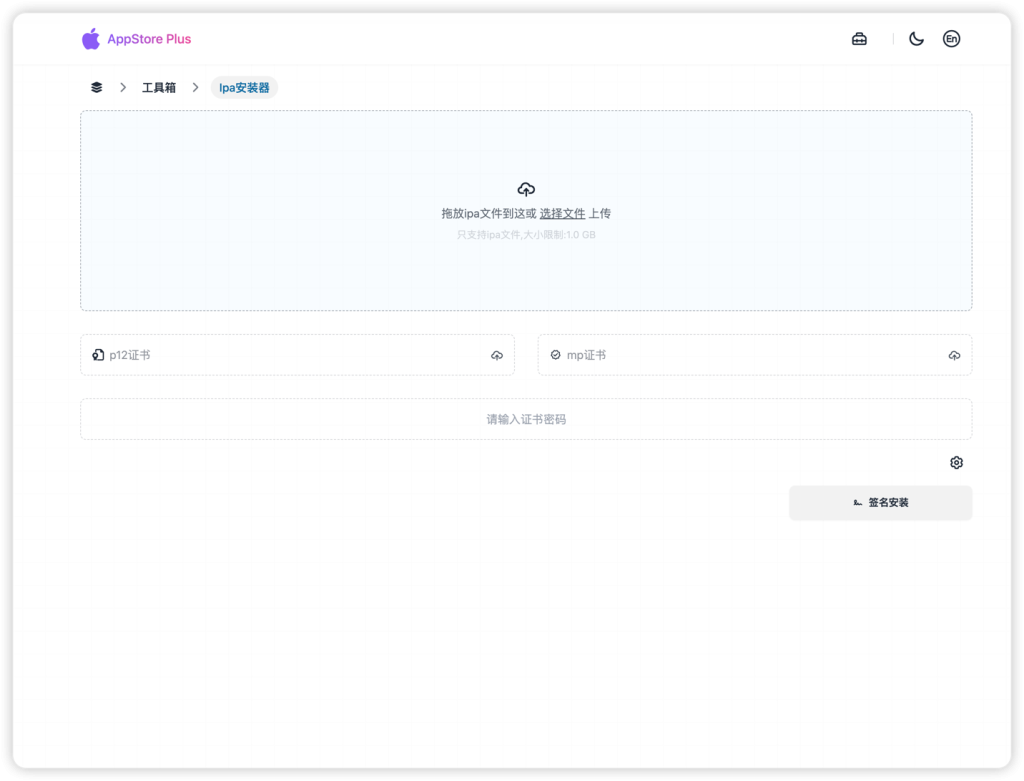Toggle dark mode with moon icon

(x=916, y=39)
